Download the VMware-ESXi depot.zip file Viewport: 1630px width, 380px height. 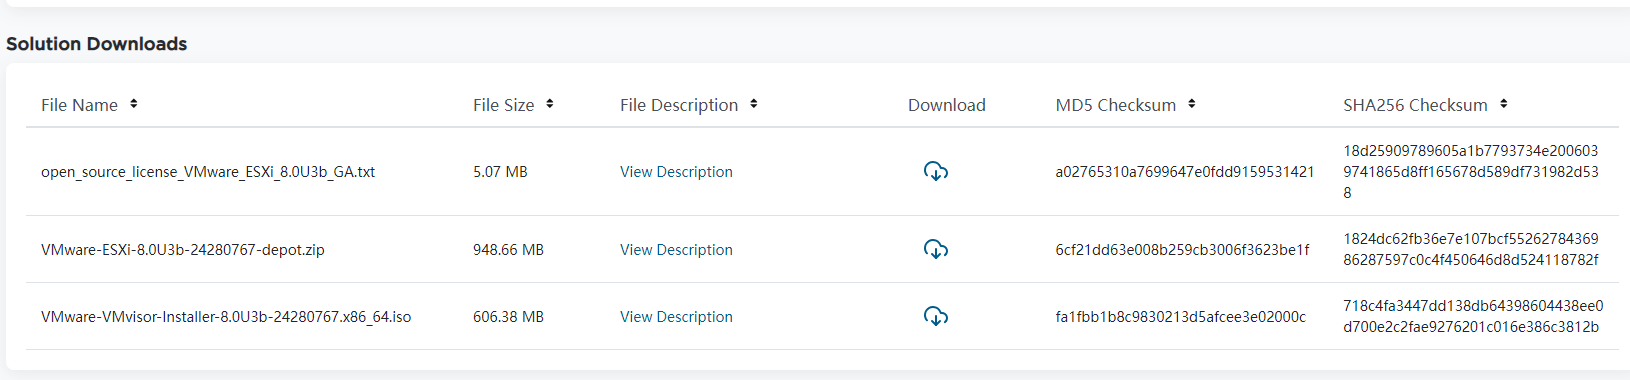pos(936,249)
